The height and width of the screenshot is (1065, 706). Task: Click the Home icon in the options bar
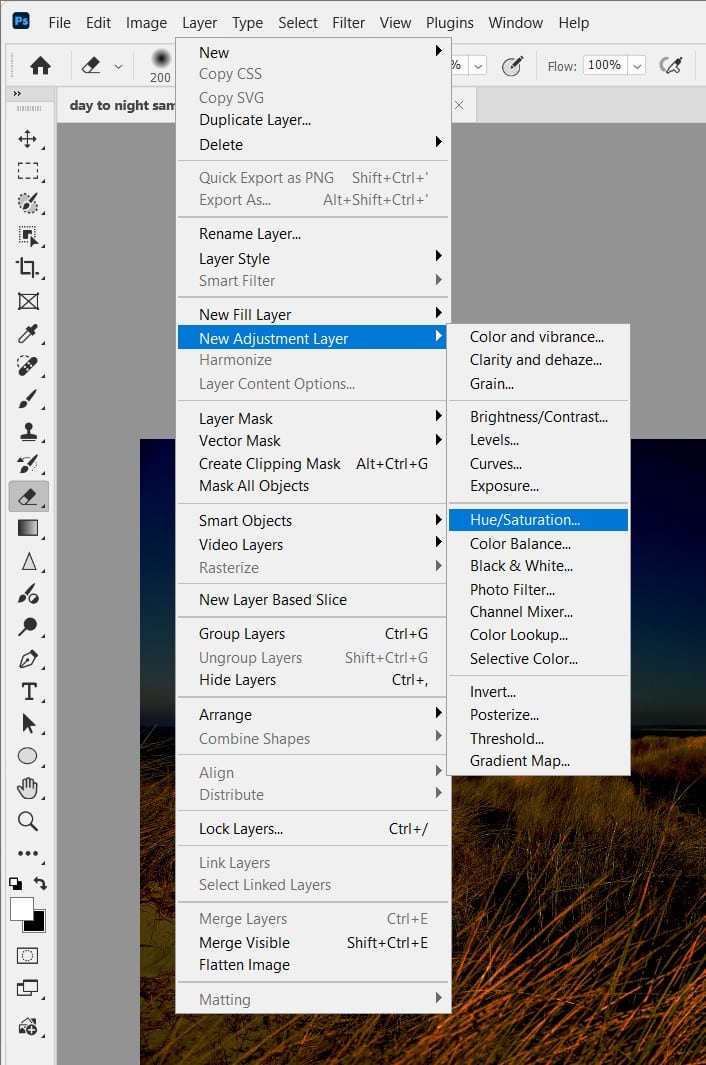(38, 64)
